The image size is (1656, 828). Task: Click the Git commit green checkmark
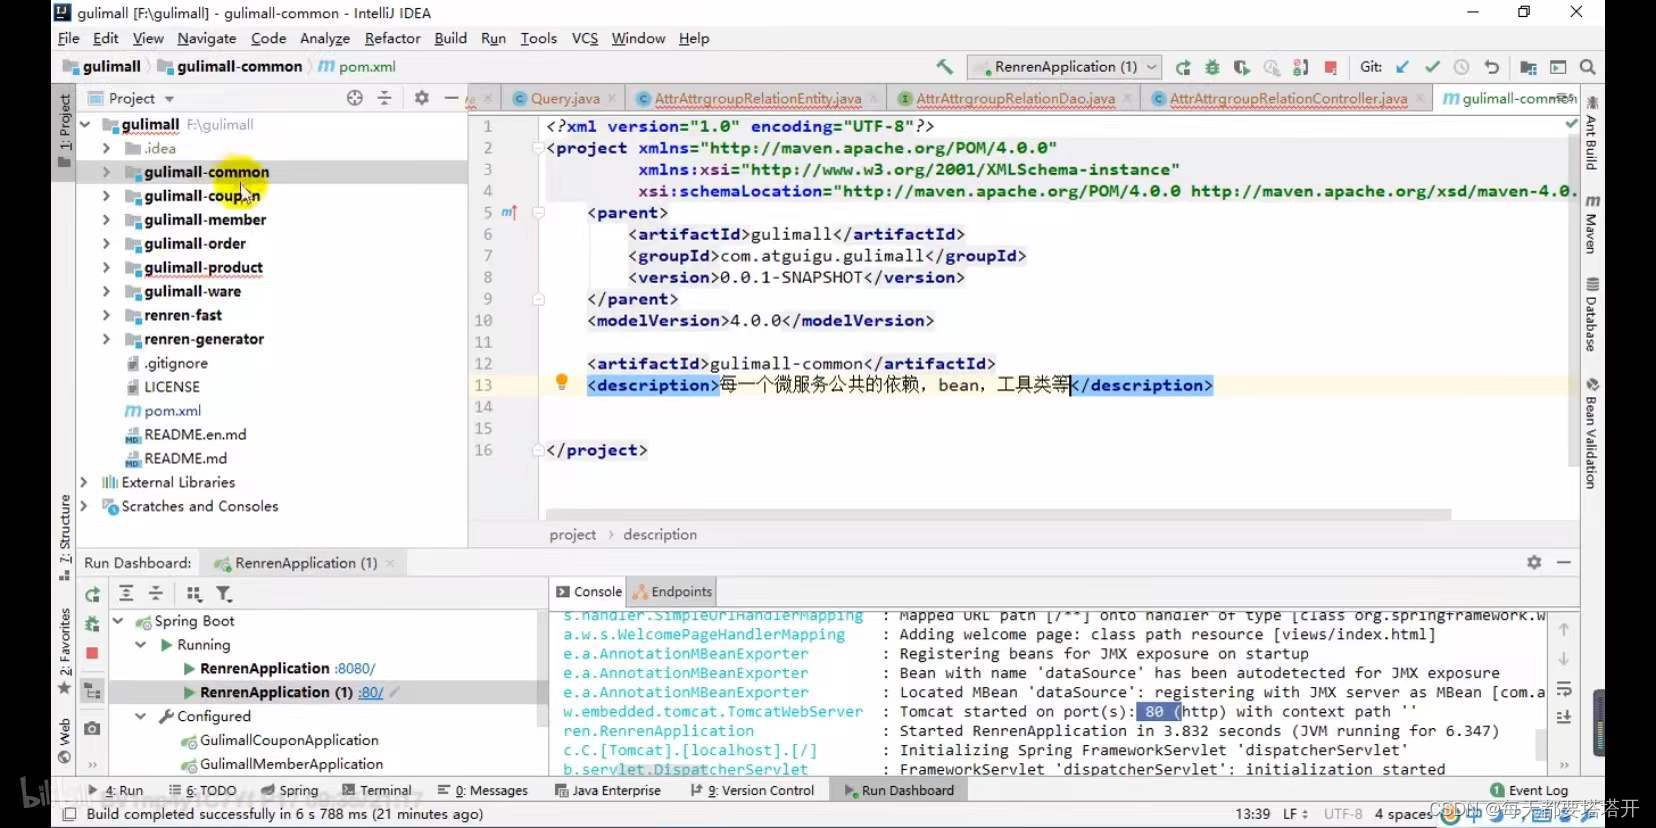point(1432,67)
